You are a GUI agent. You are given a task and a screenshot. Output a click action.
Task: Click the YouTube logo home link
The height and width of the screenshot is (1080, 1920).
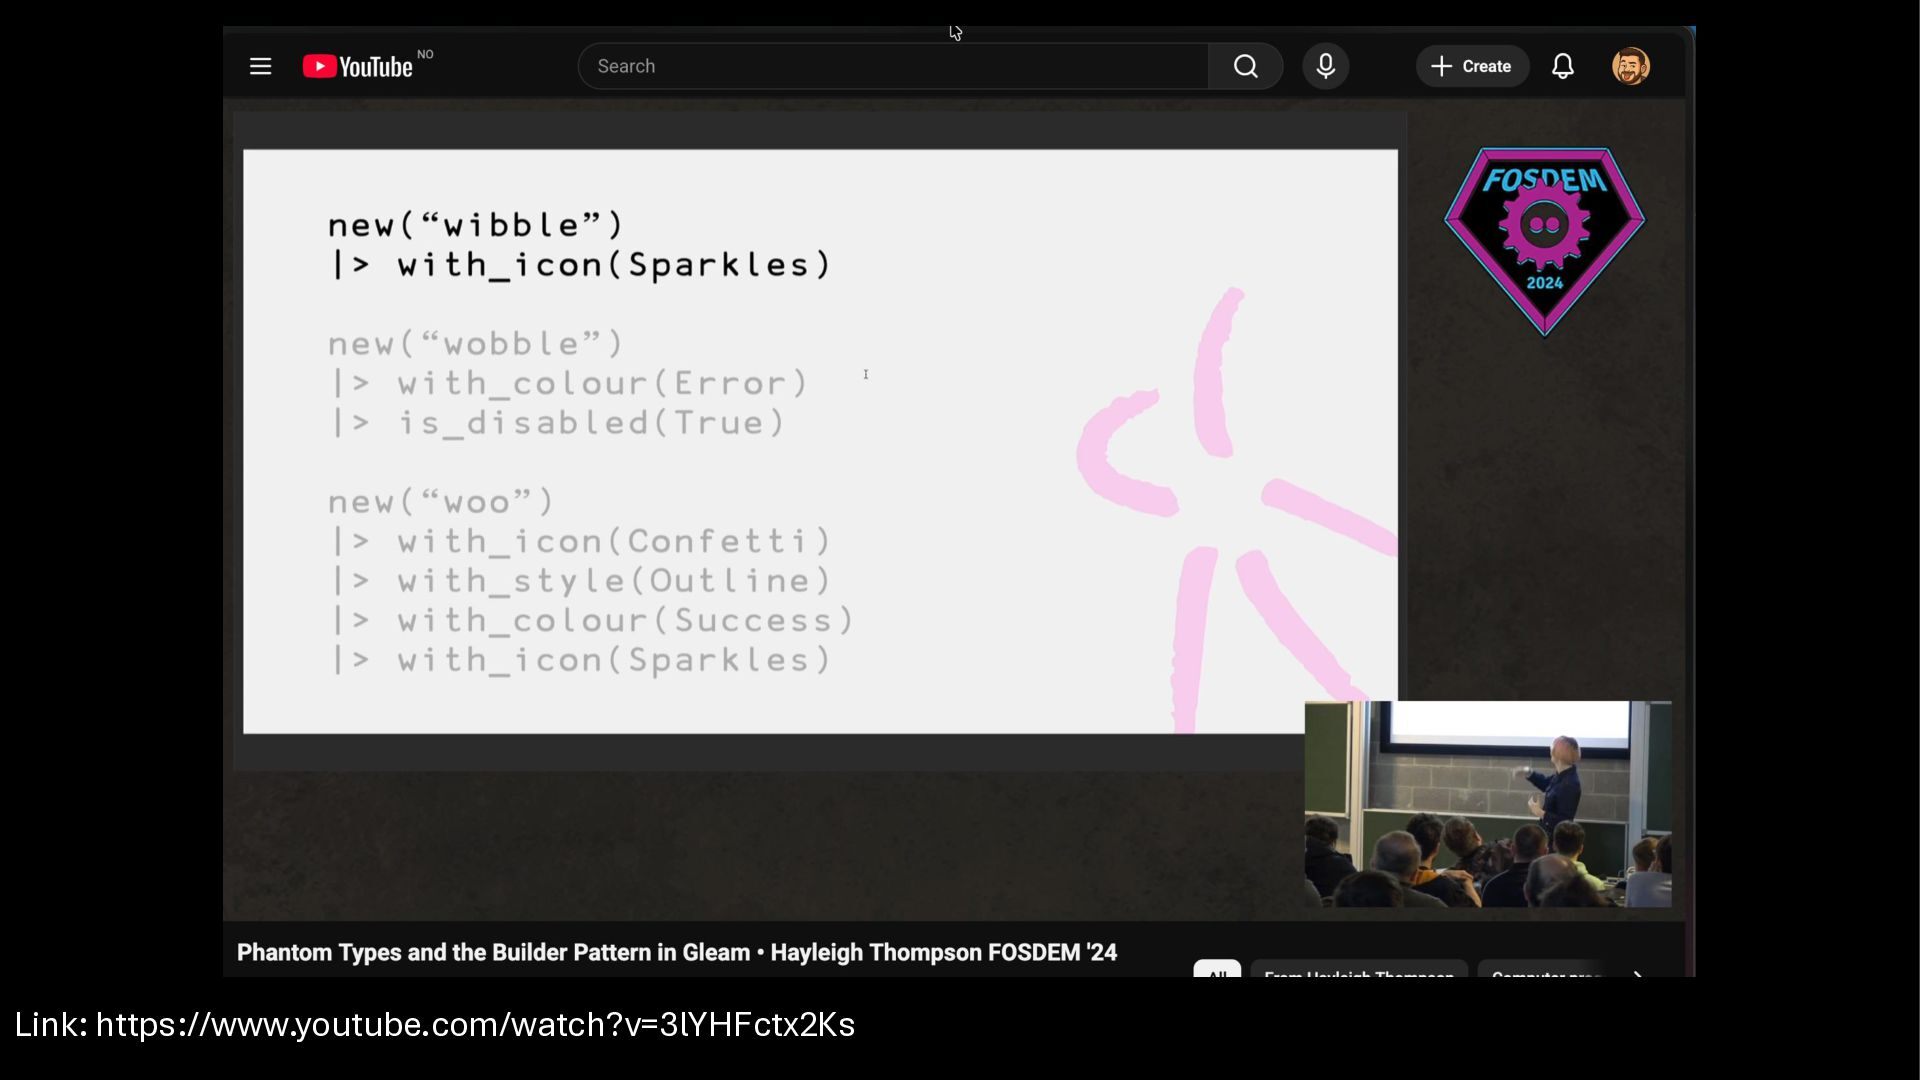pyautogui.click(x=358, y=67)
